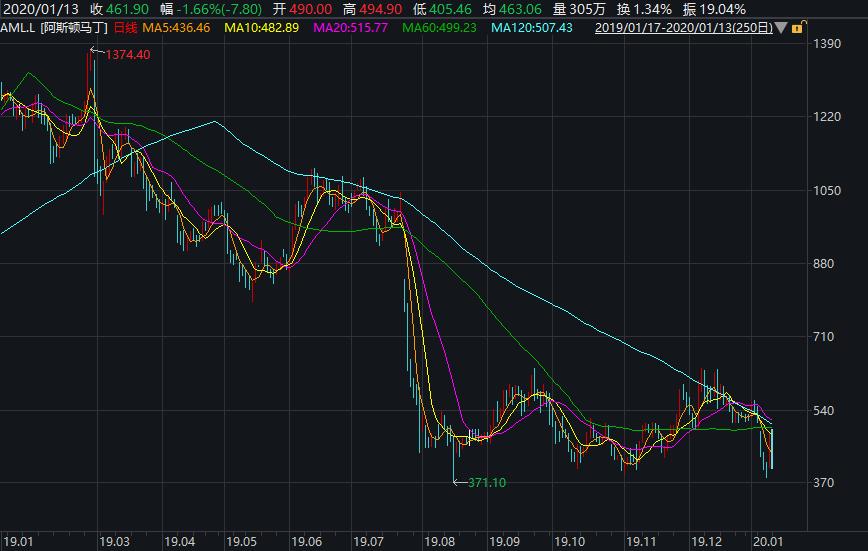This screenshot has height=551, width=868.
Task: Click the AML.L ticker symbol
Action: click(x=17, y=28)
